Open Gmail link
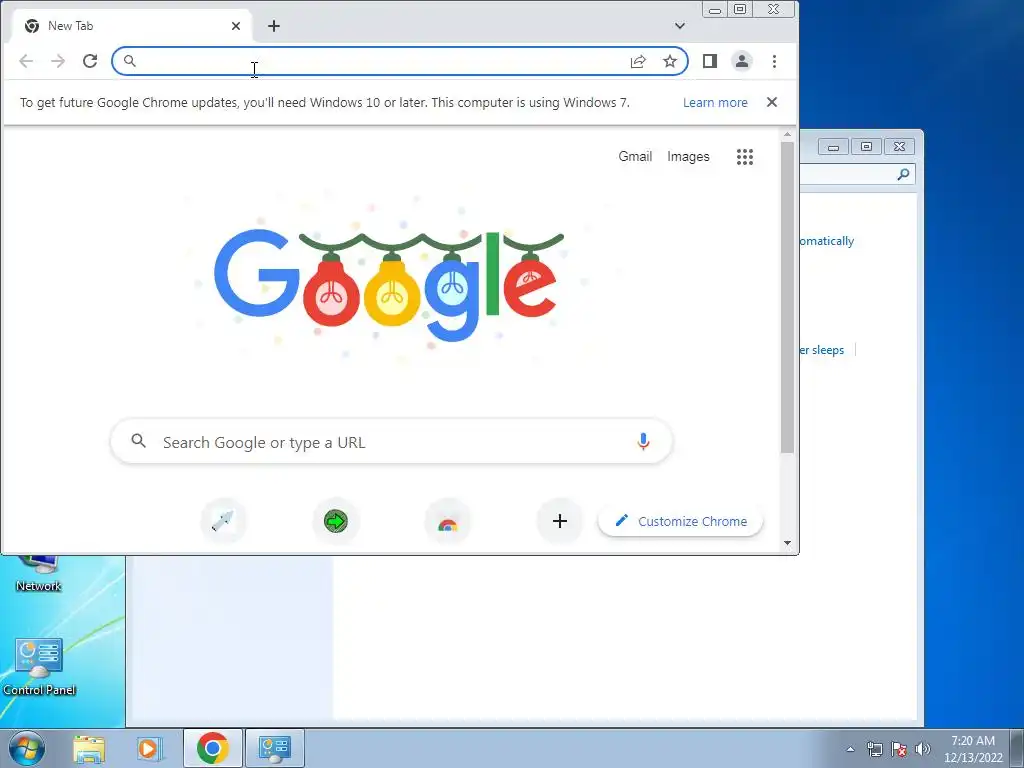 pyautogui.click(x=635, y=156)
